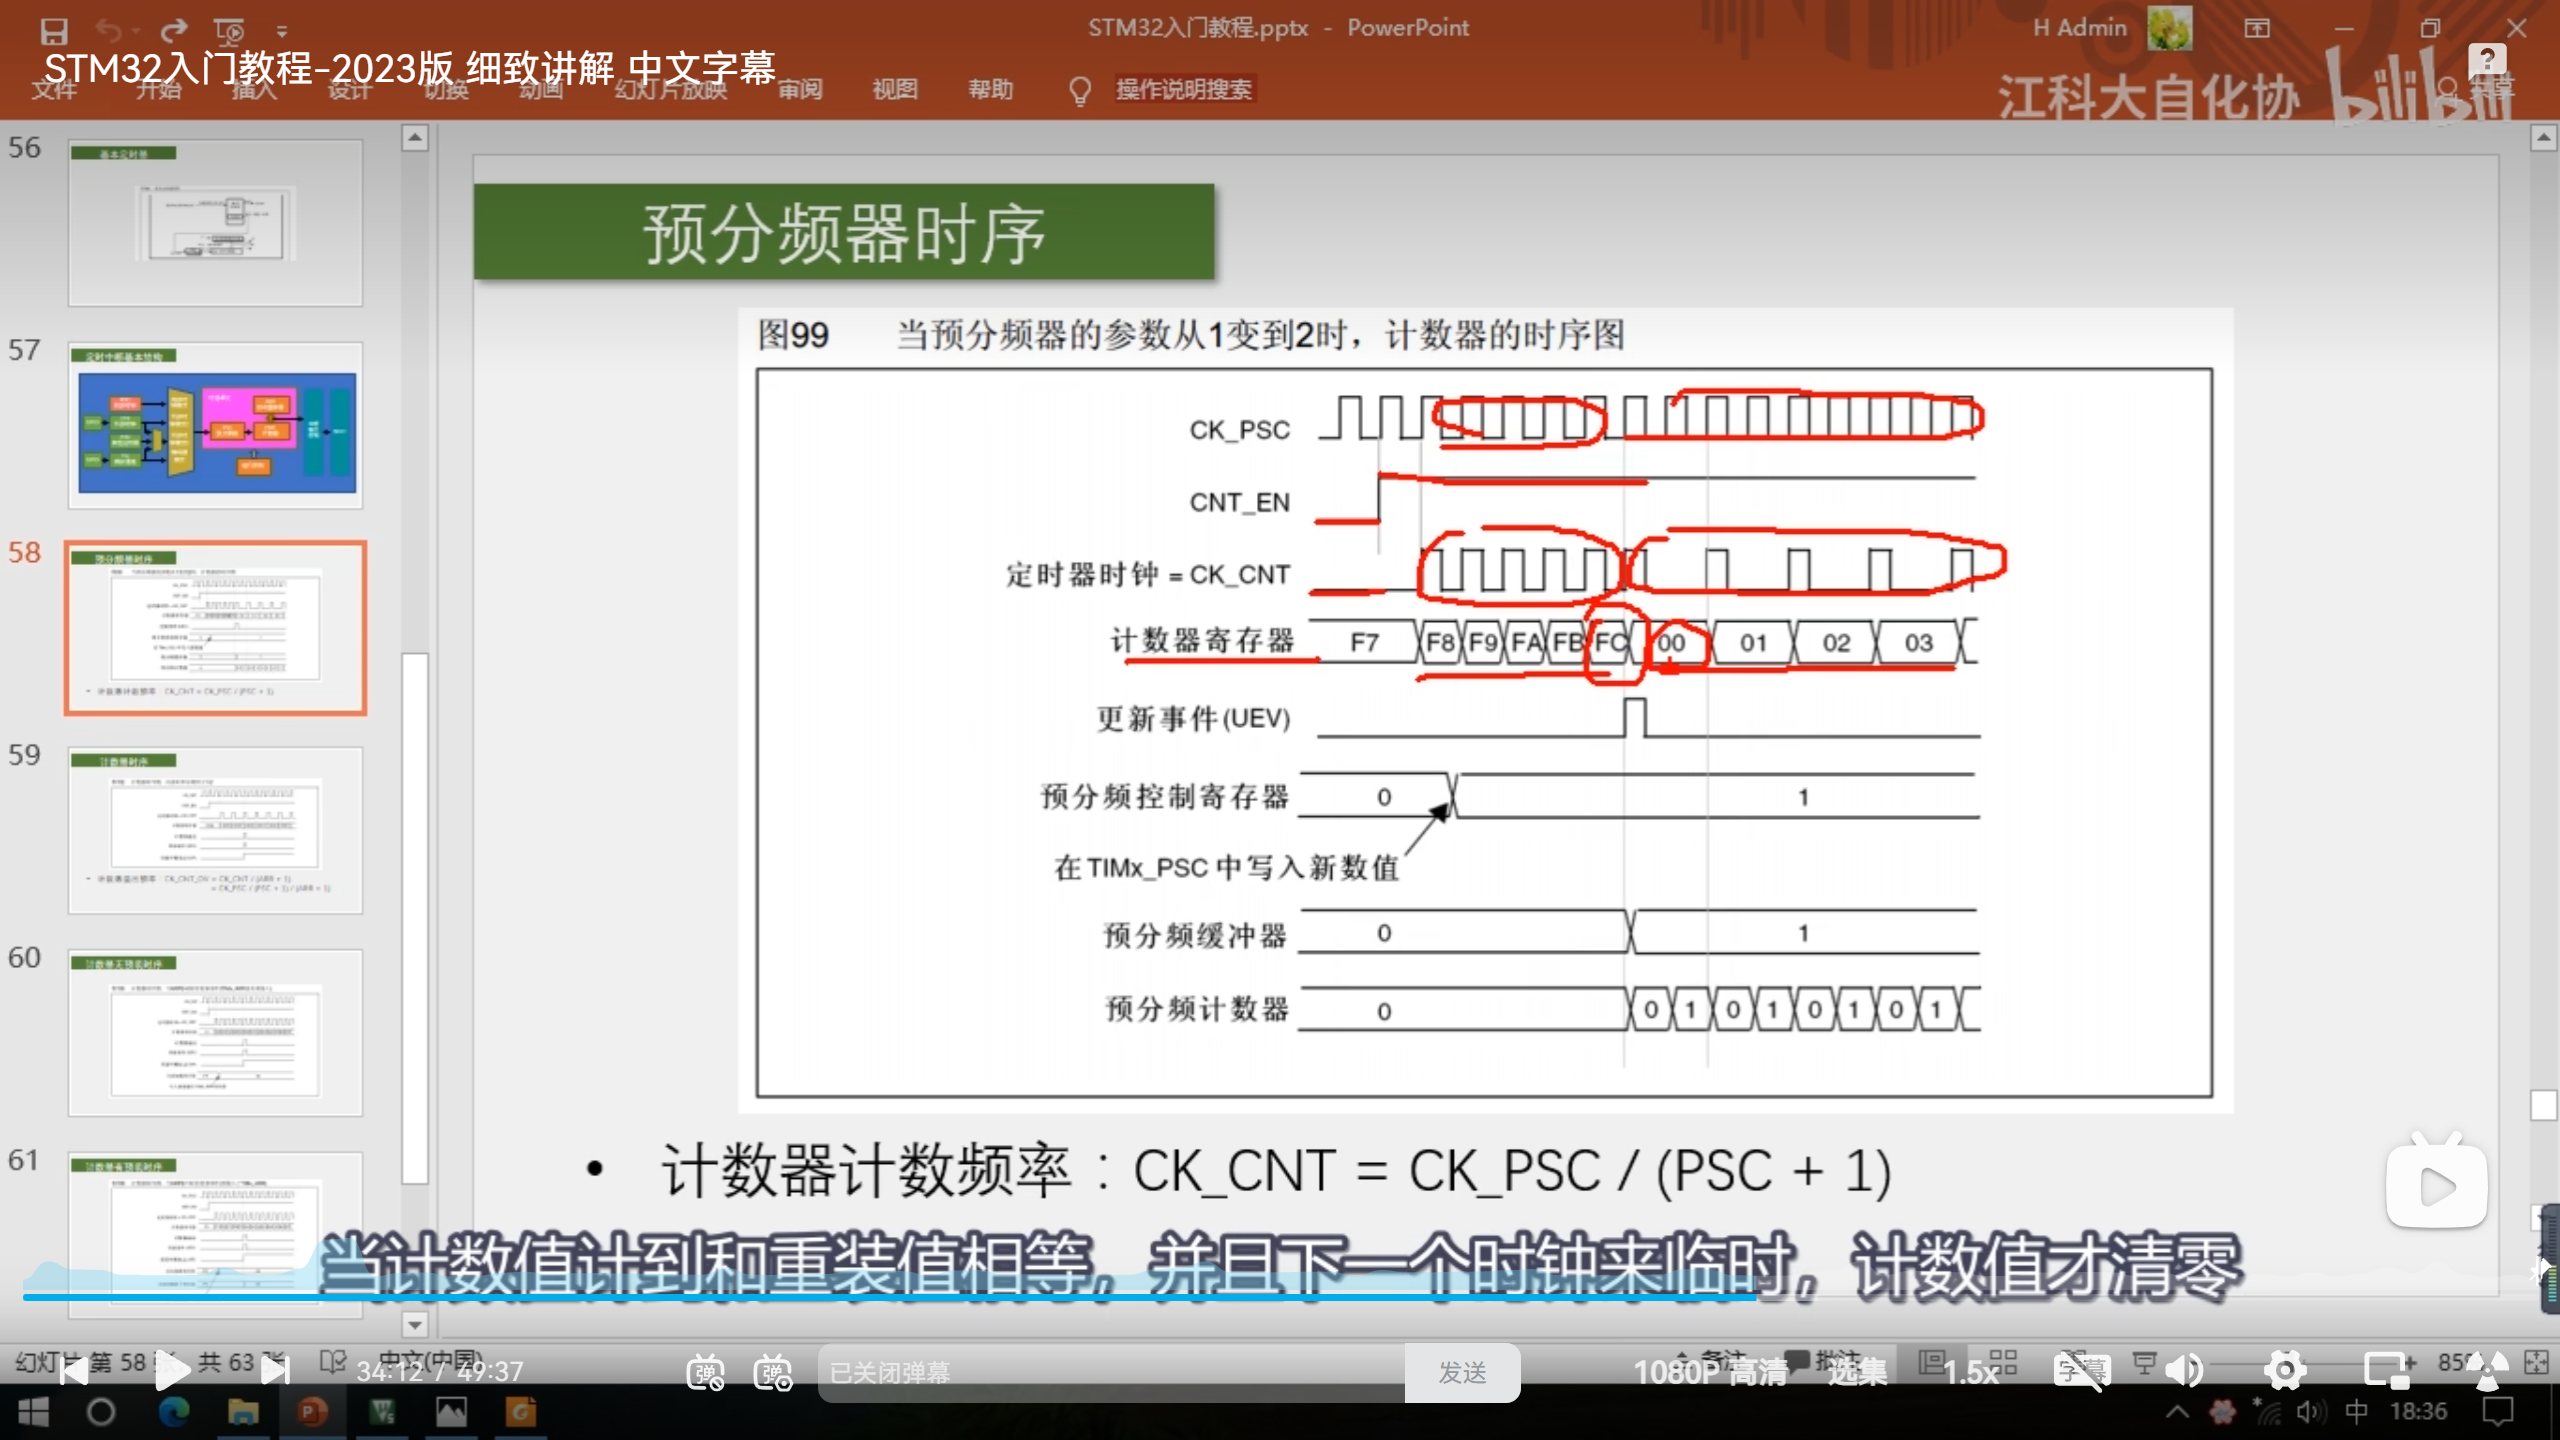Screen dimensions: 2560x1440
Task: Skip to the next video episode
Action: 275,1371
